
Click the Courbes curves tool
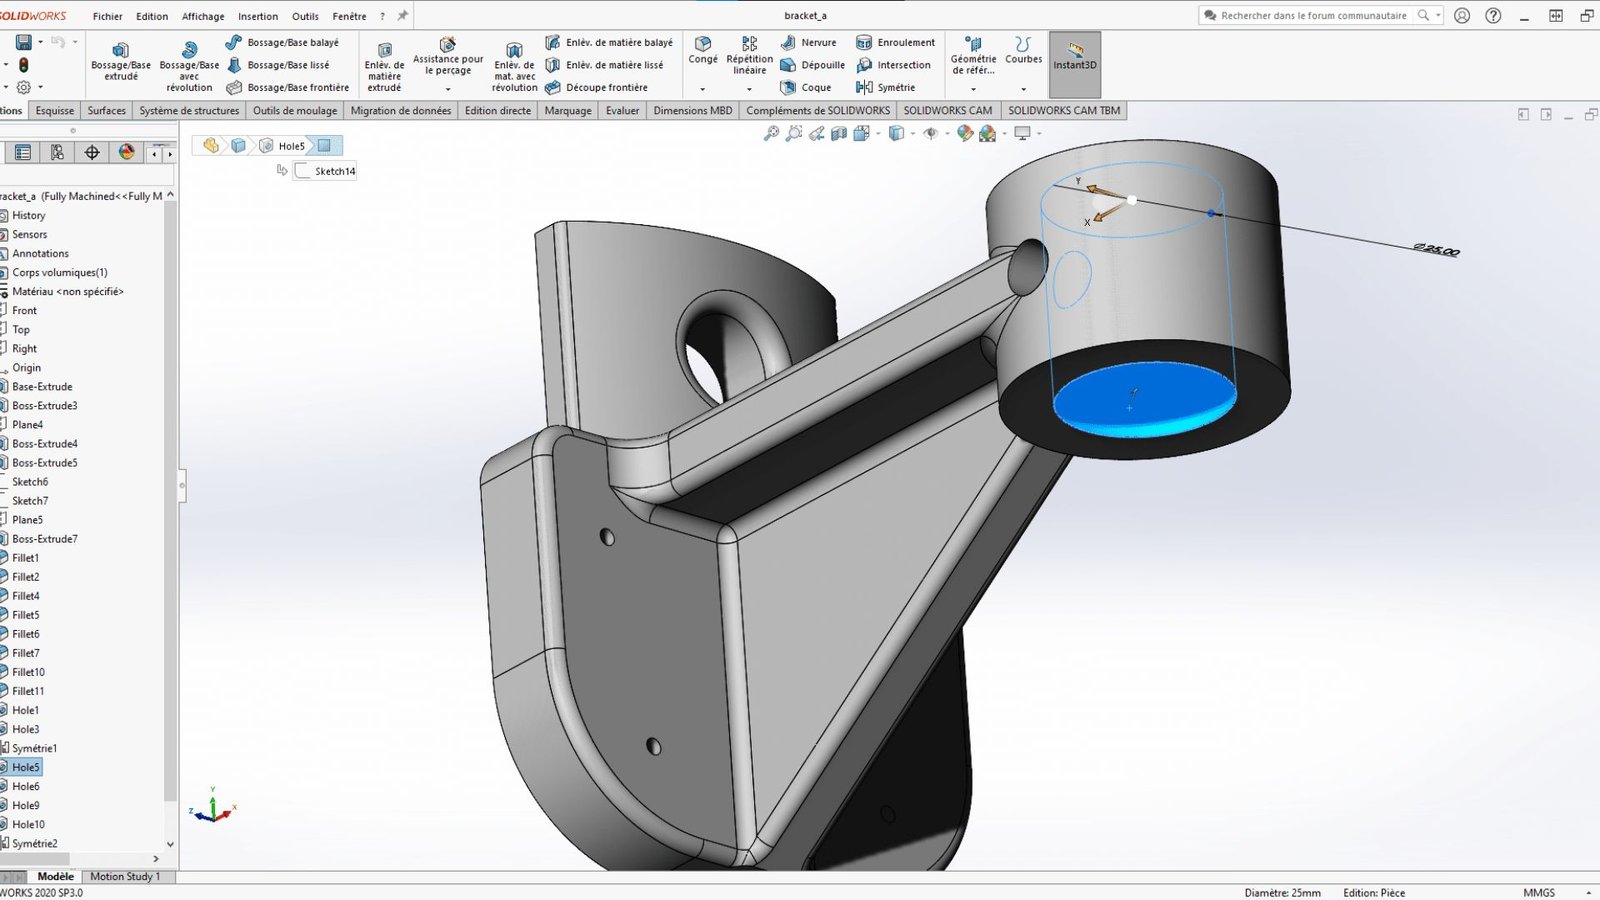tap(1023, 51)
